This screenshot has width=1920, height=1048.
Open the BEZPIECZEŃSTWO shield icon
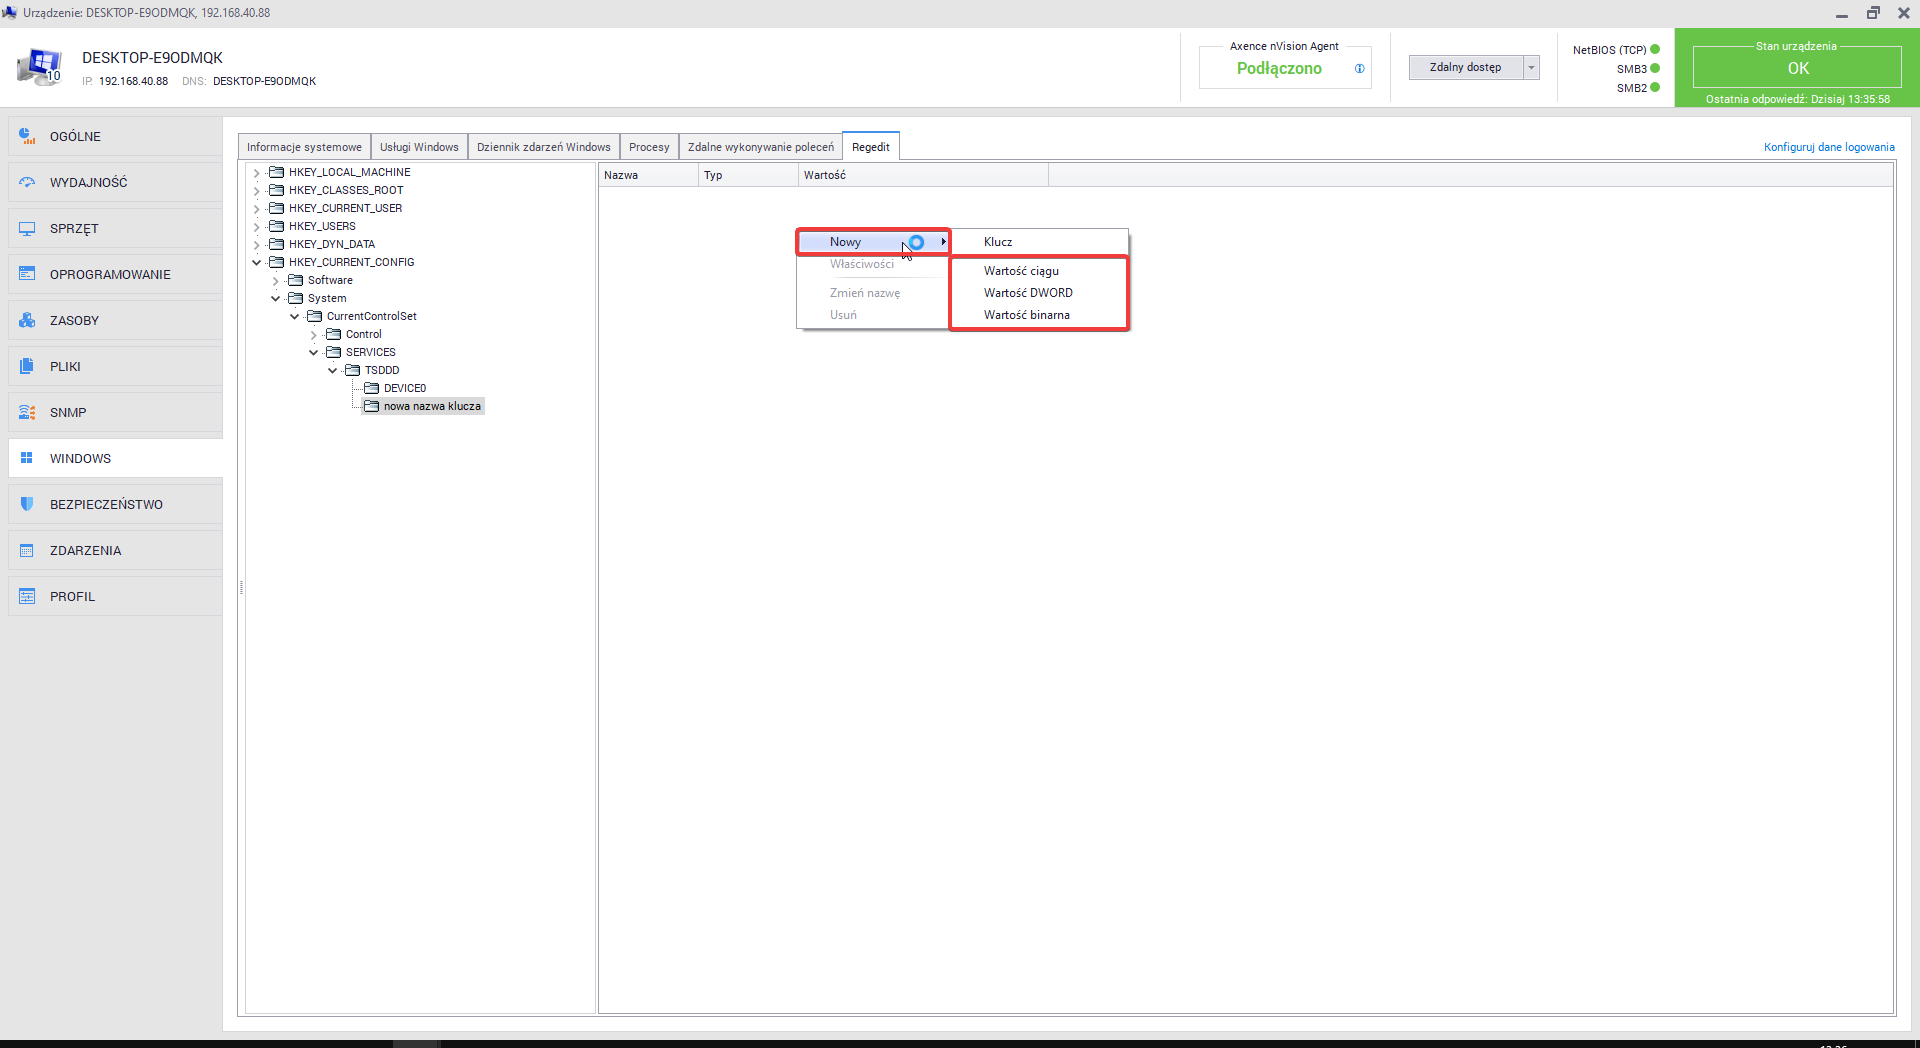pyautogui.click(x=27, y=504)
